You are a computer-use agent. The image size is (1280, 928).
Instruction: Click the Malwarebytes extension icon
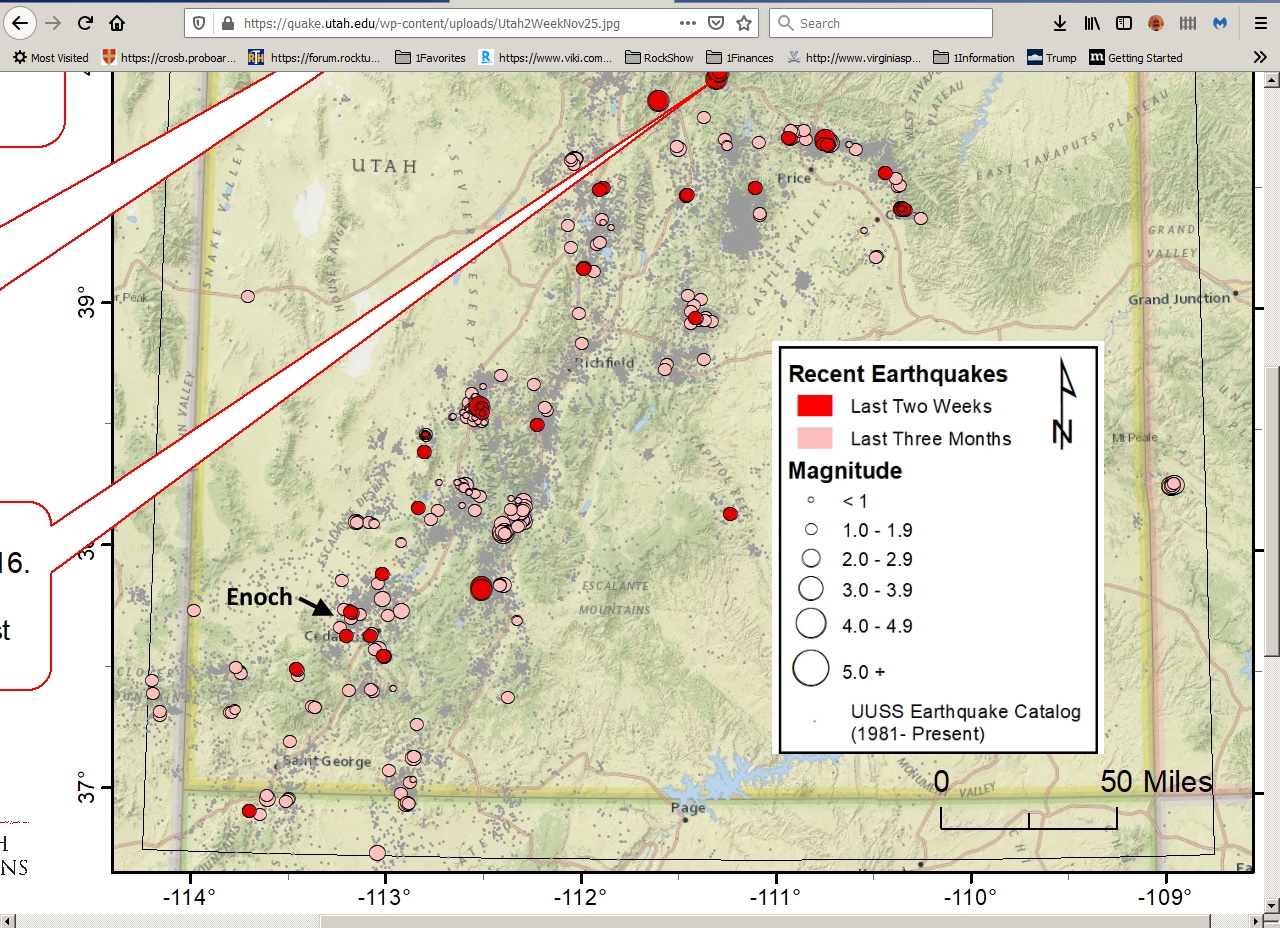pyautogui.click(x=1220, y=22)
